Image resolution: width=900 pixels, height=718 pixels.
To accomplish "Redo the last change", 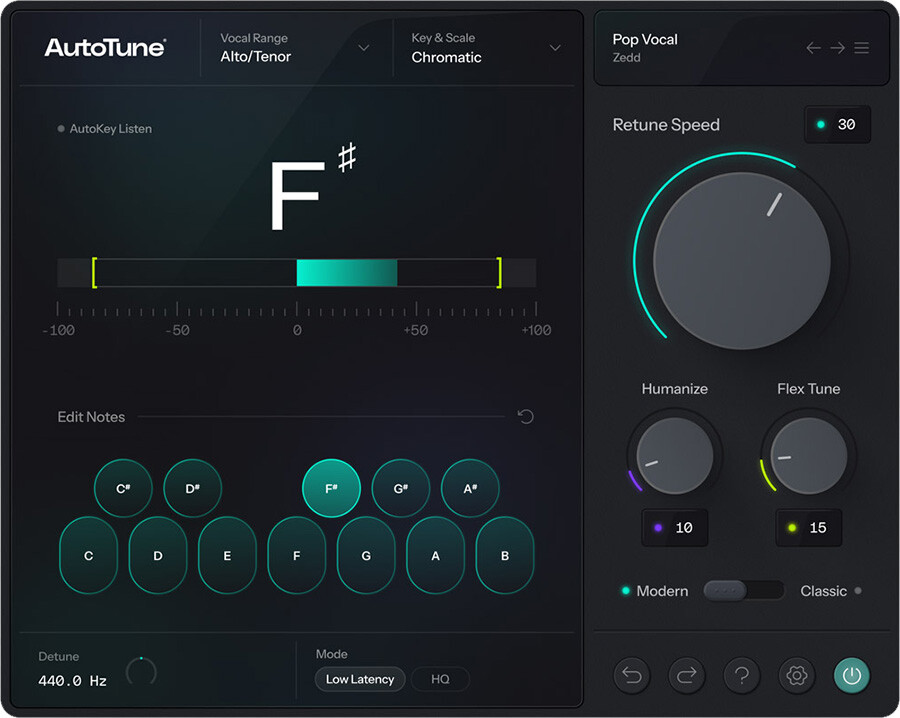I will point(686,675).
